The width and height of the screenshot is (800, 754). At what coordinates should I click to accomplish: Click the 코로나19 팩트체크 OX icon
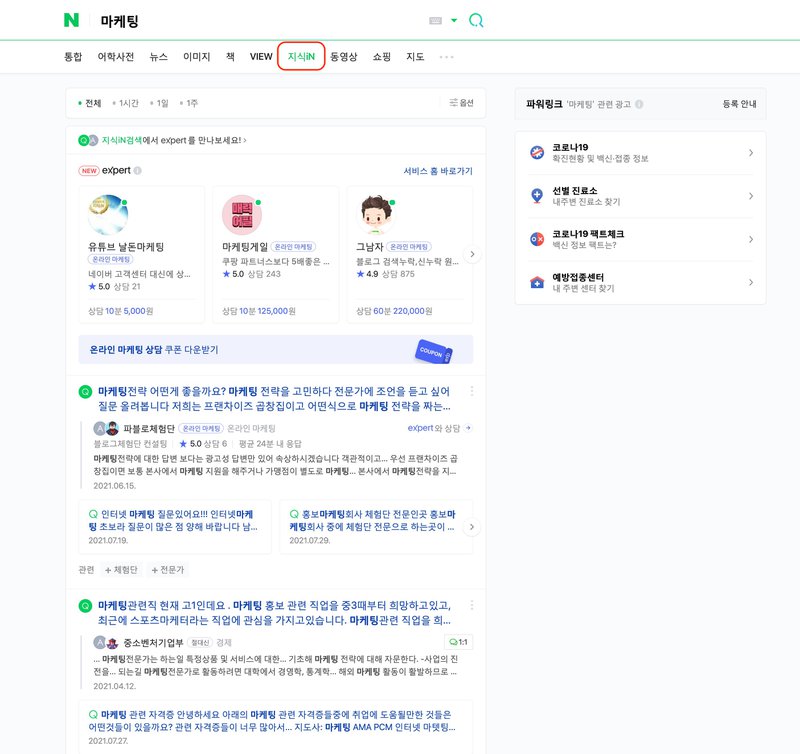pos(537,239)
